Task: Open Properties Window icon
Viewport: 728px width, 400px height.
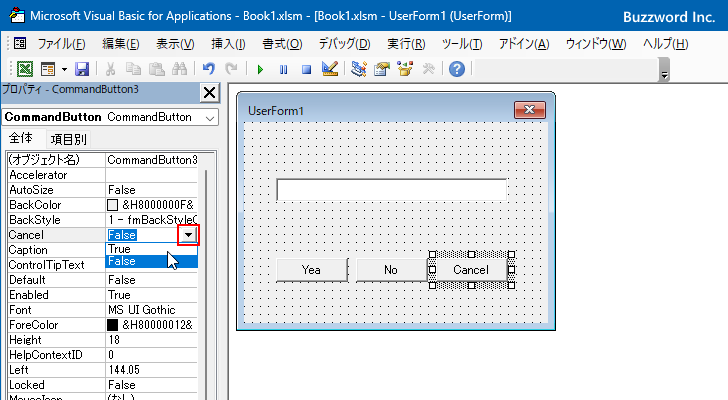Action: 382,69
